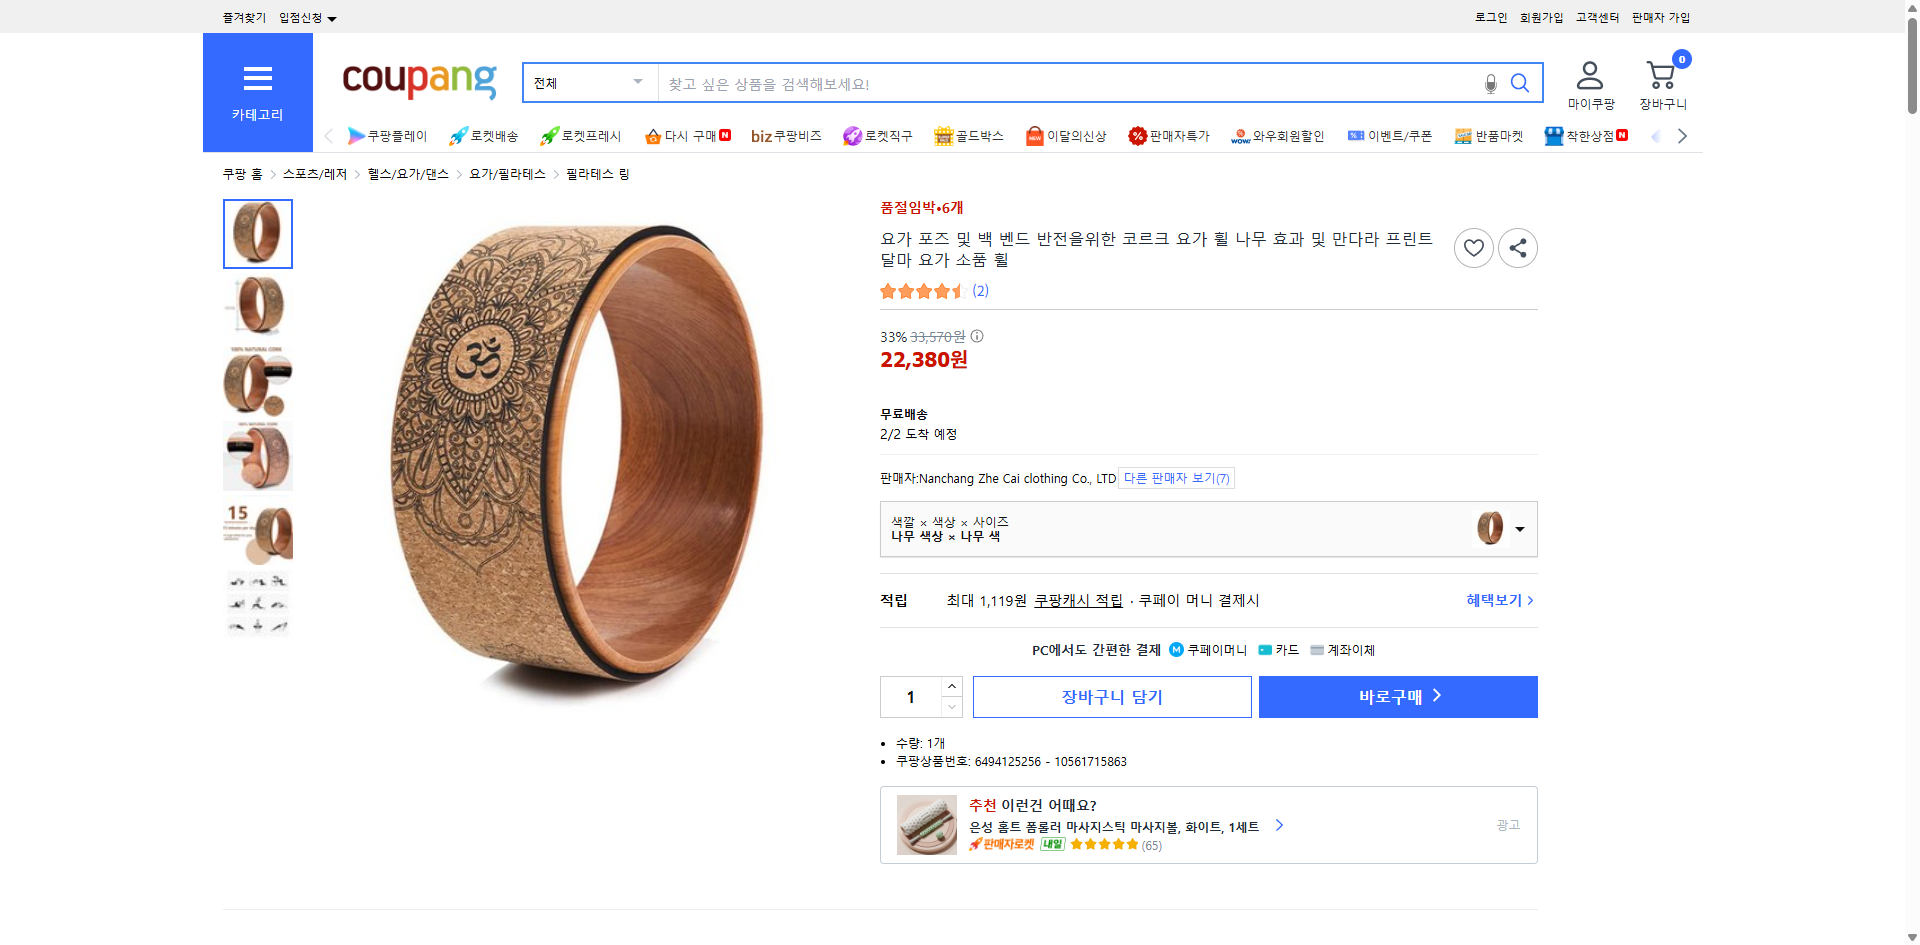
Task: Open 쿠팡플레이 from the navigation bar
Action: tap(389, 135)
